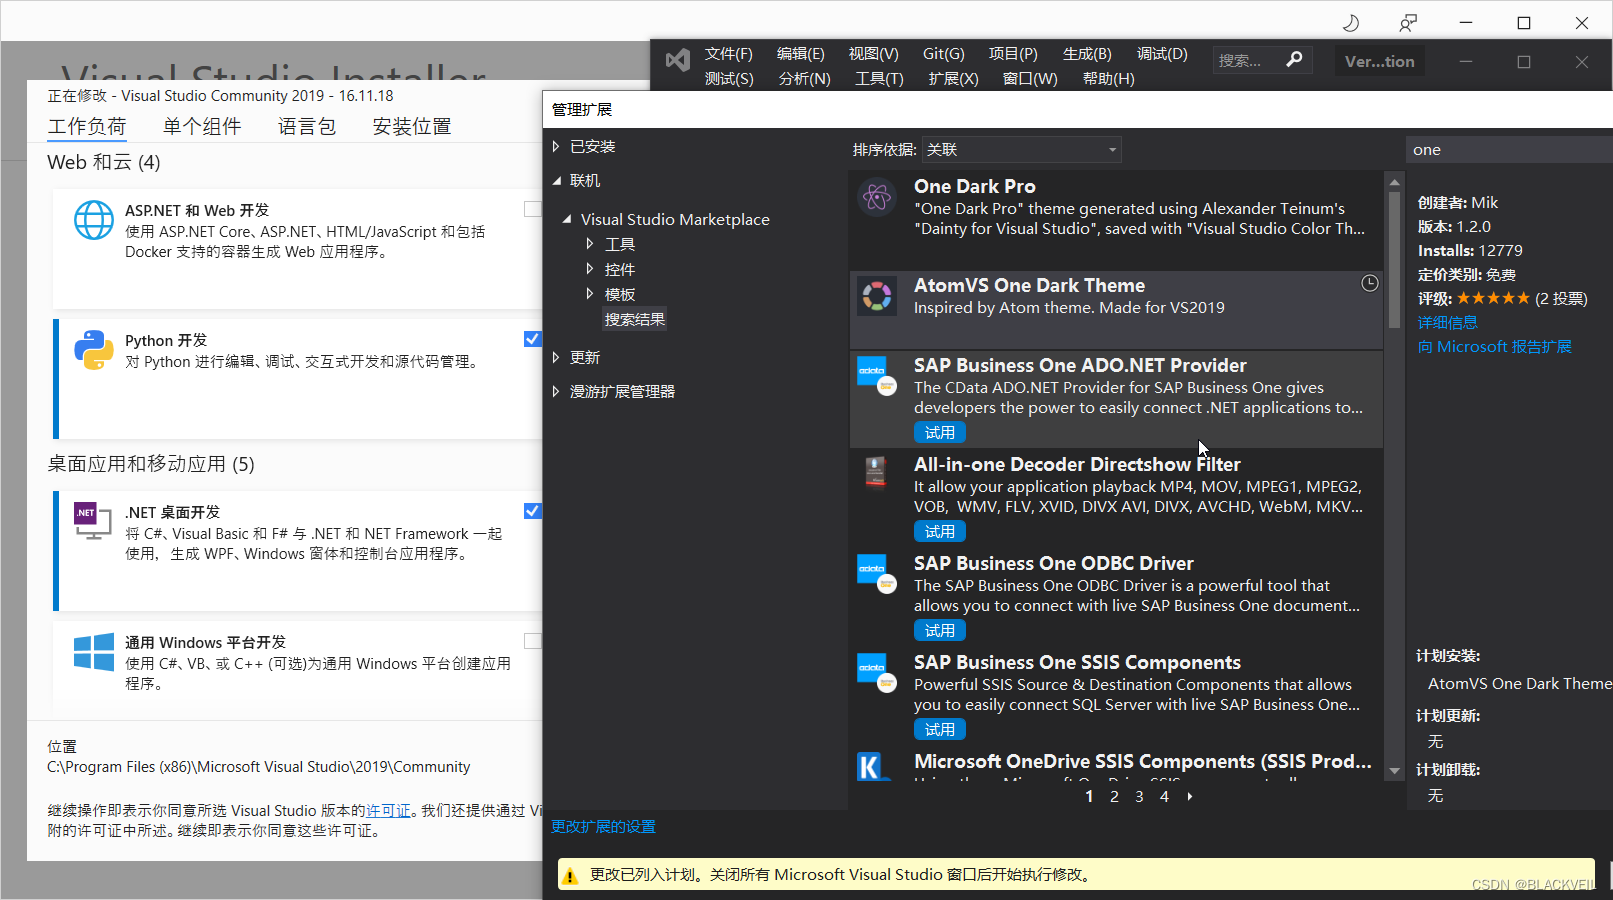Image resolution: width=1613 pixels, height=900 pixels.
Task: Click the feedback person icon in installer
Action: coord(1408,22)
